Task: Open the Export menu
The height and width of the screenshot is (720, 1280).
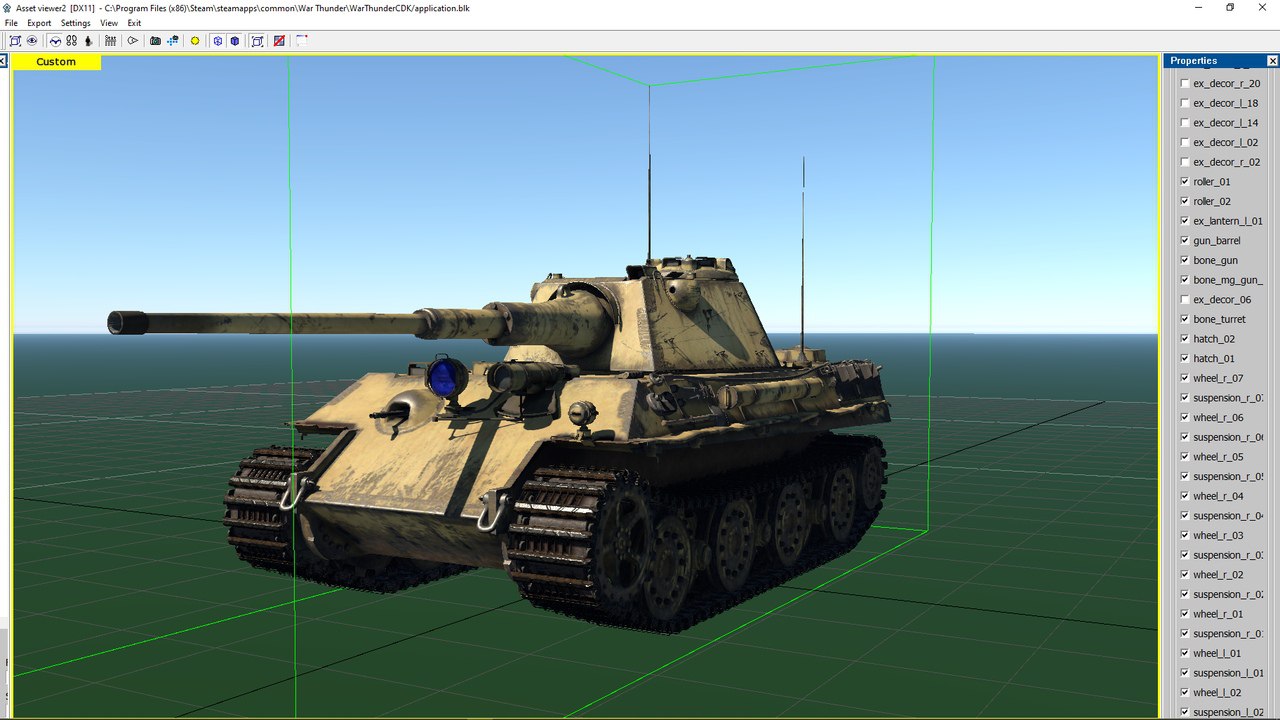Action: [x=39, y=23]
